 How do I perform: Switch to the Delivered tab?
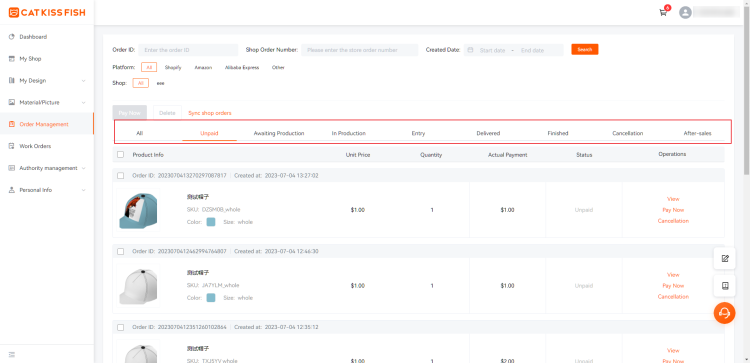coord(488,133)
